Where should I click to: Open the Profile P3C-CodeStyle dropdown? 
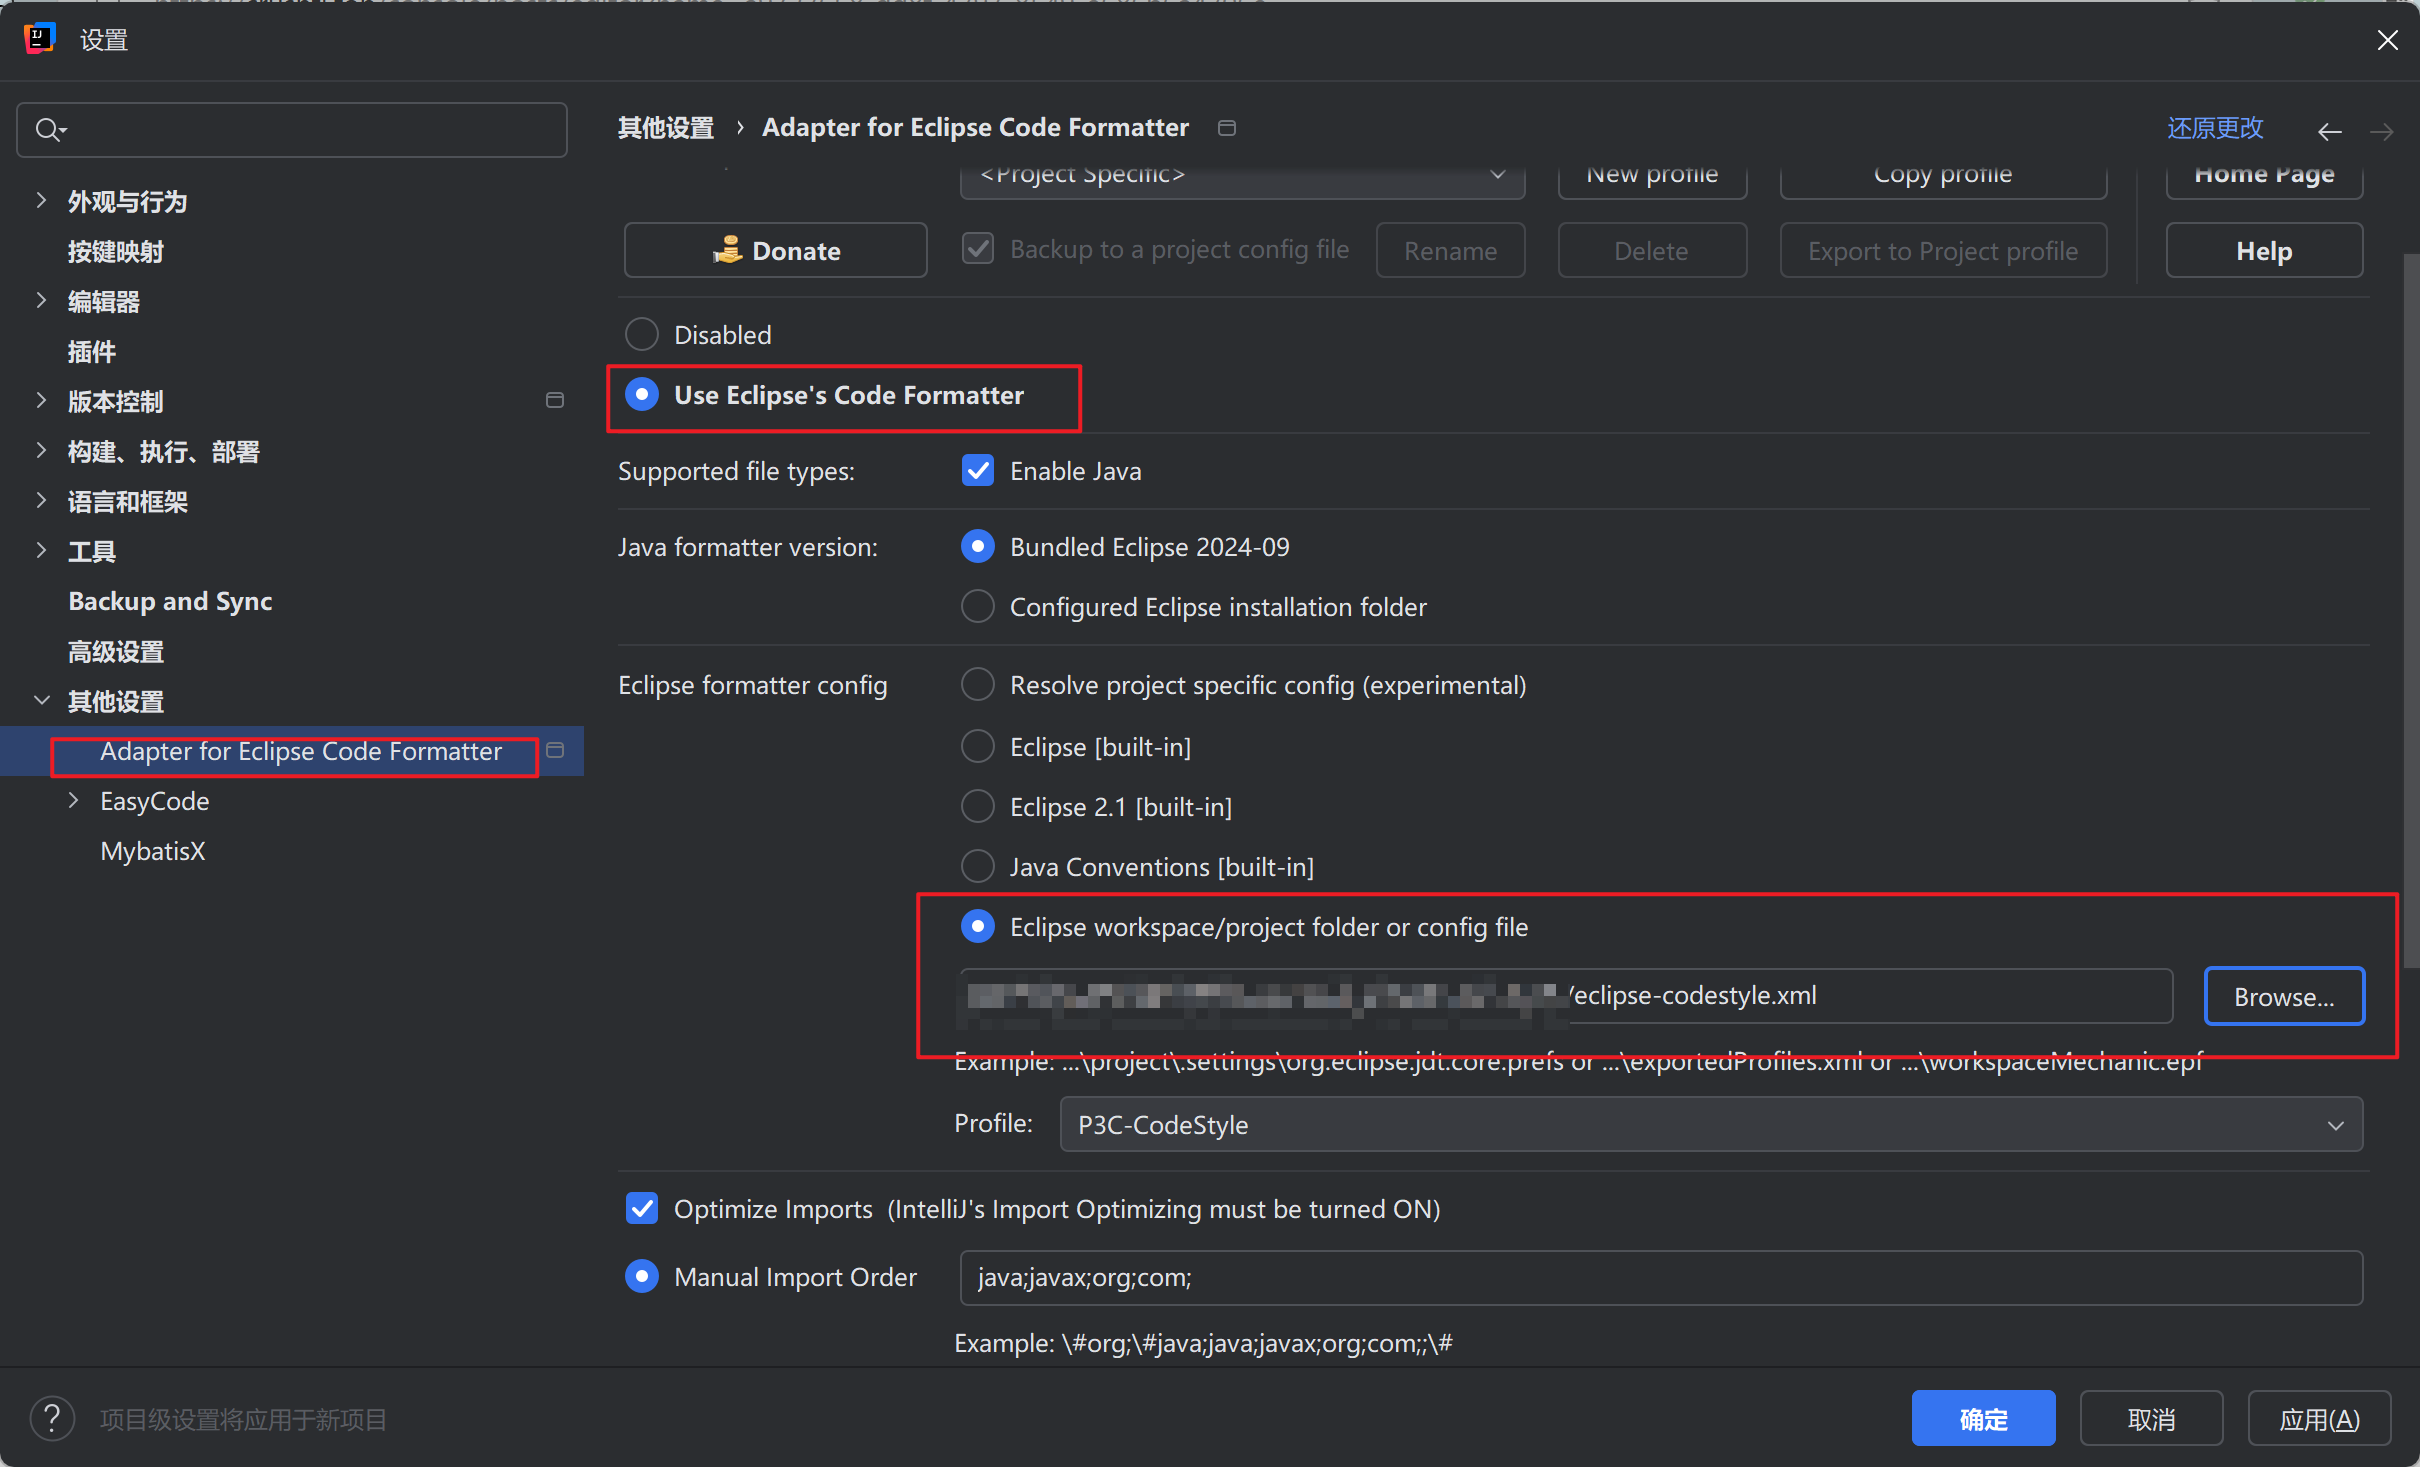(x=1711, y=1125)
